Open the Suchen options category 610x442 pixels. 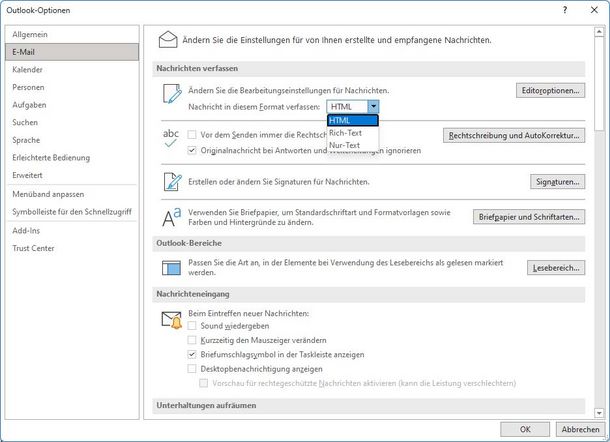tap(72, 122)
